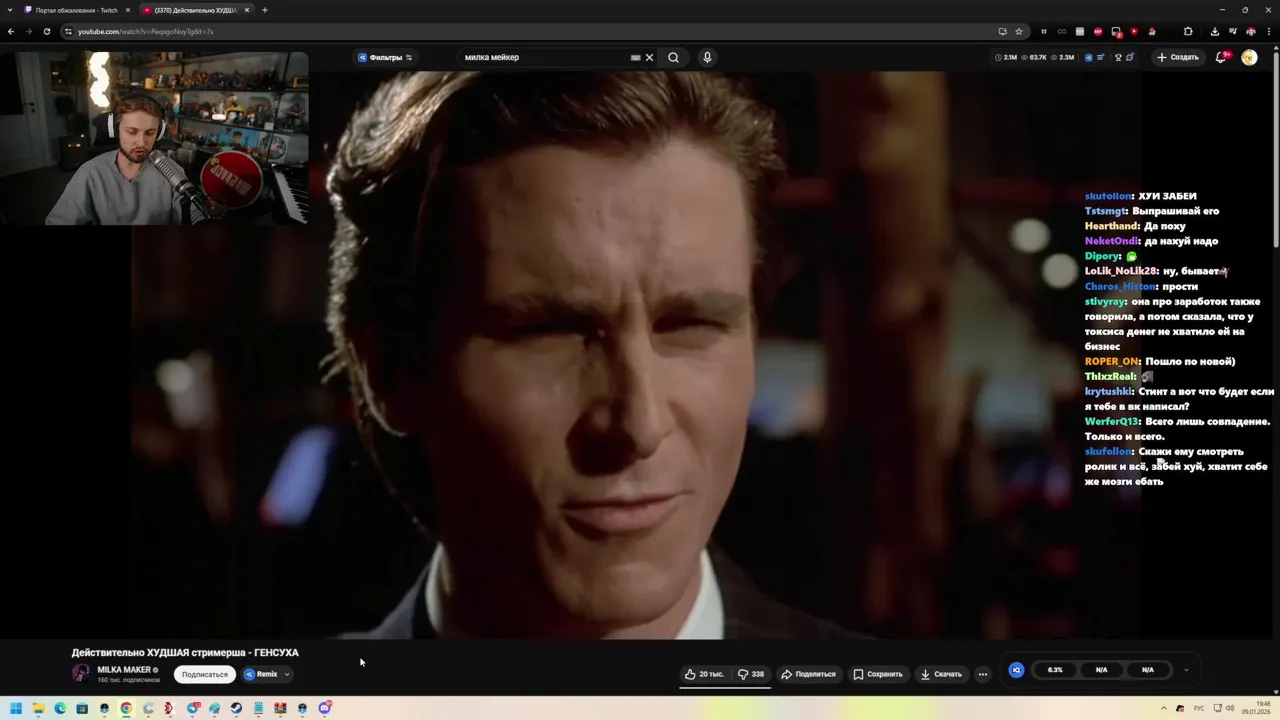The height and width of the screenshot is (720, 1280).
Task: Open the on-screen keyboard icon in search
Action: tap(635, 57)
